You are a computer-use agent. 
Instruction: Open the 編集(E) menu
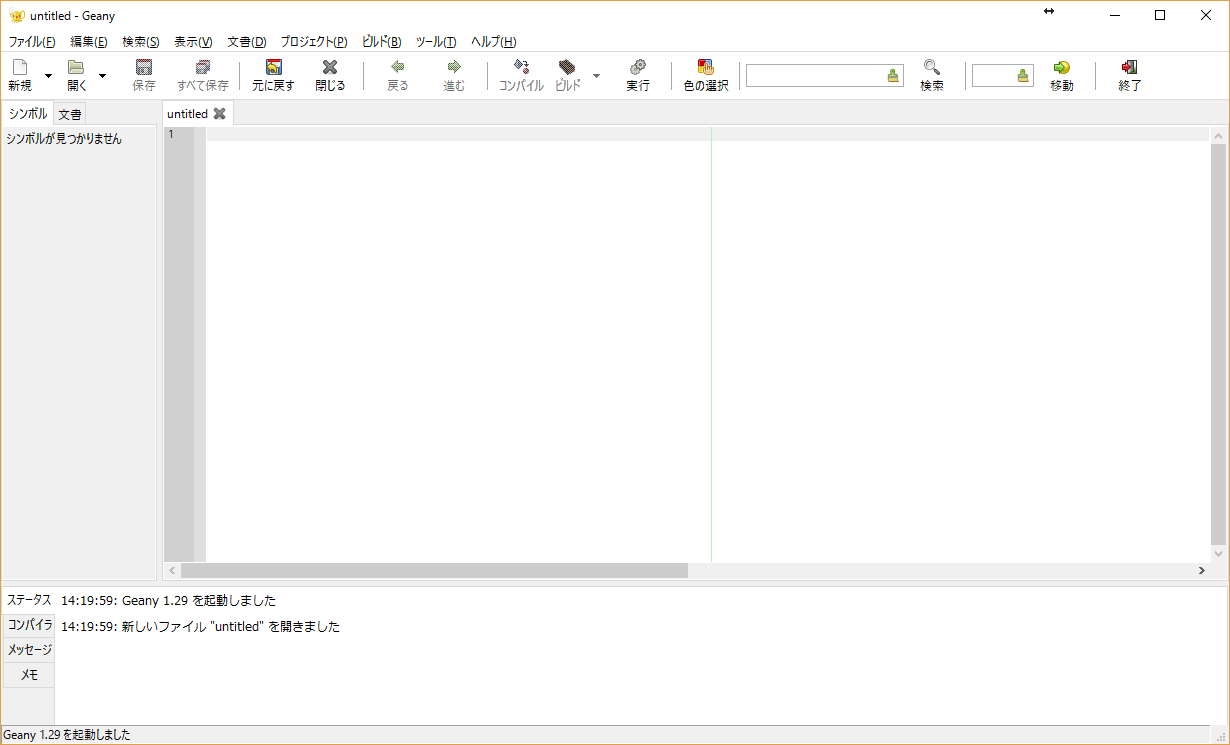(x=89, y=42)
